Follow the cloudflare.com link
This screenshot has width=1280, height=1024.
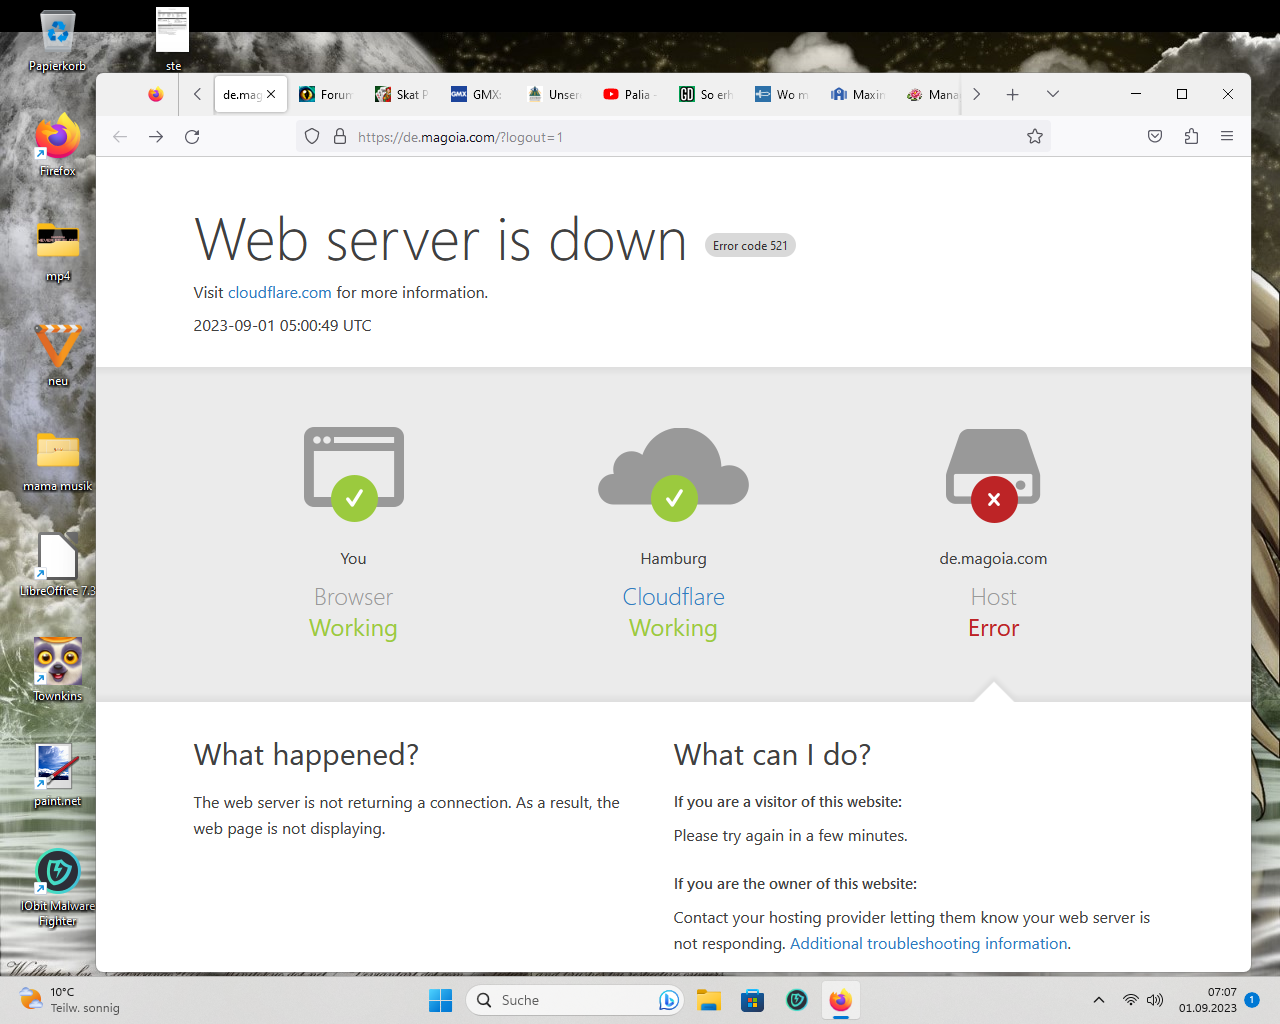click(x=280, y=293)
